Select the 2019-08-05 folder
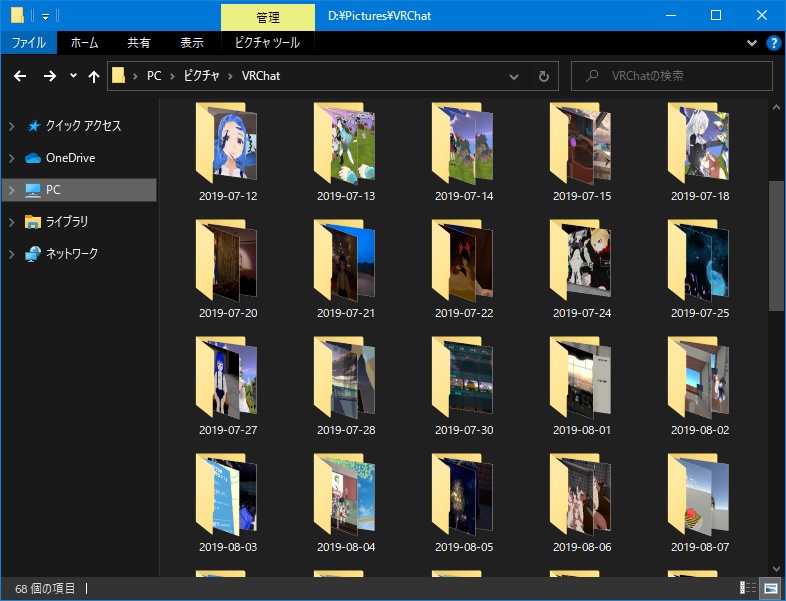The image size is (786, 601). [464, 503]
